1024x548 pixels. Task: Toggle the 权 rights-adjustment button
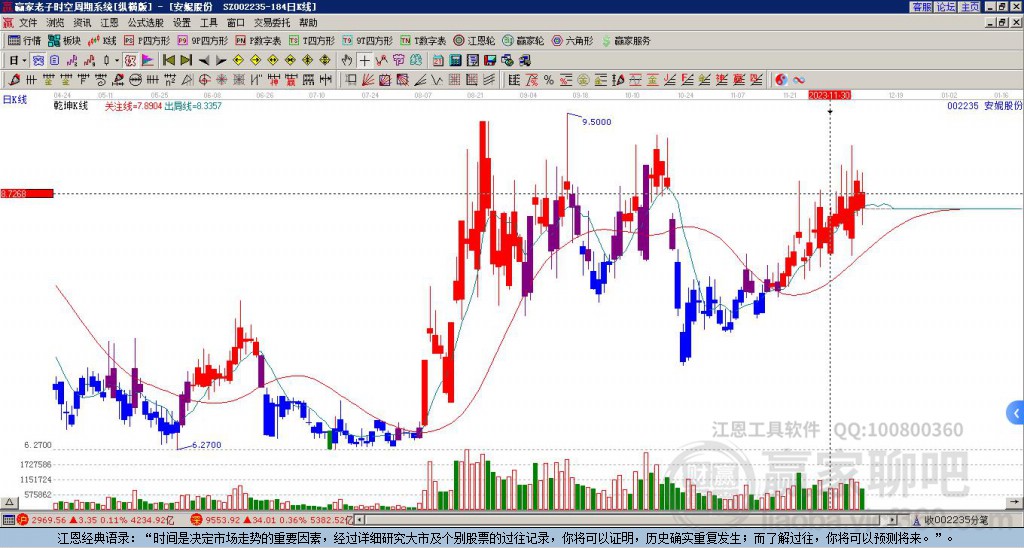pyautogui.click(x=130, y=61)
